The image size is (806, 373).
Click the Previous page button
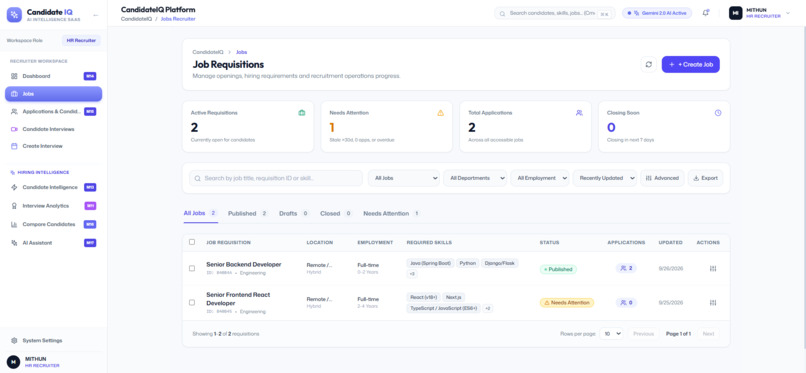click(x=643, y=333)
